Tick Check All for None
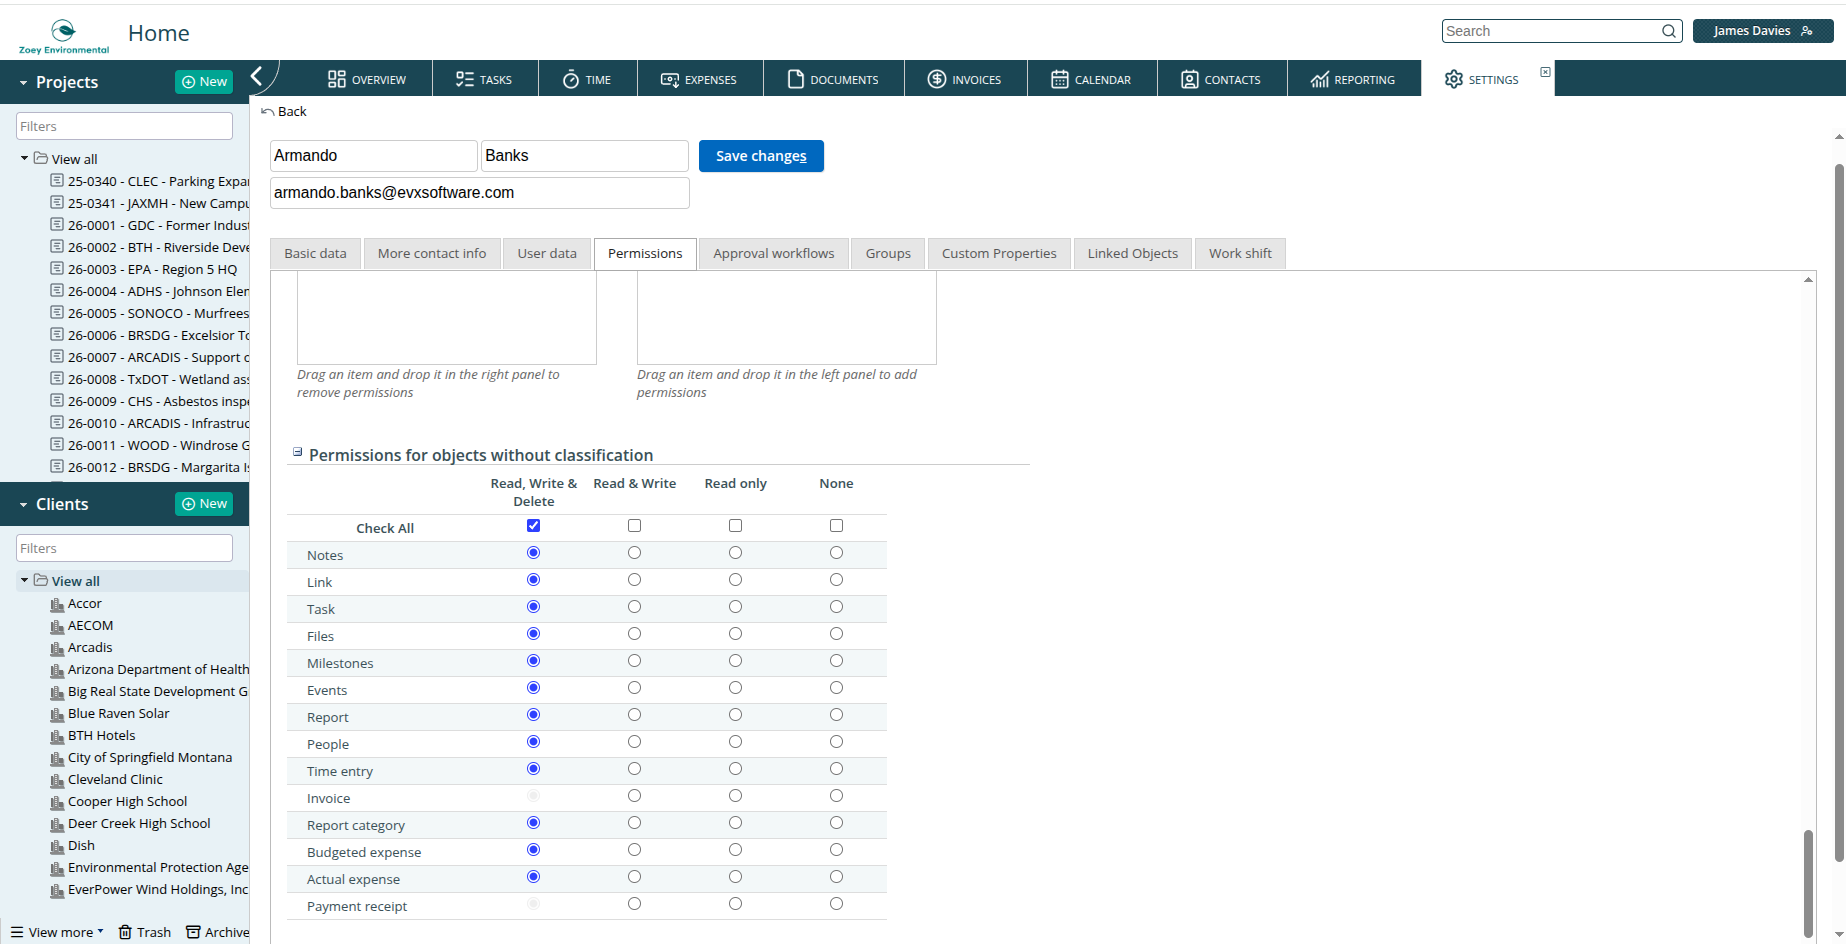The width and height of the screenshot is (1846, 944). [x=836, y=526]
